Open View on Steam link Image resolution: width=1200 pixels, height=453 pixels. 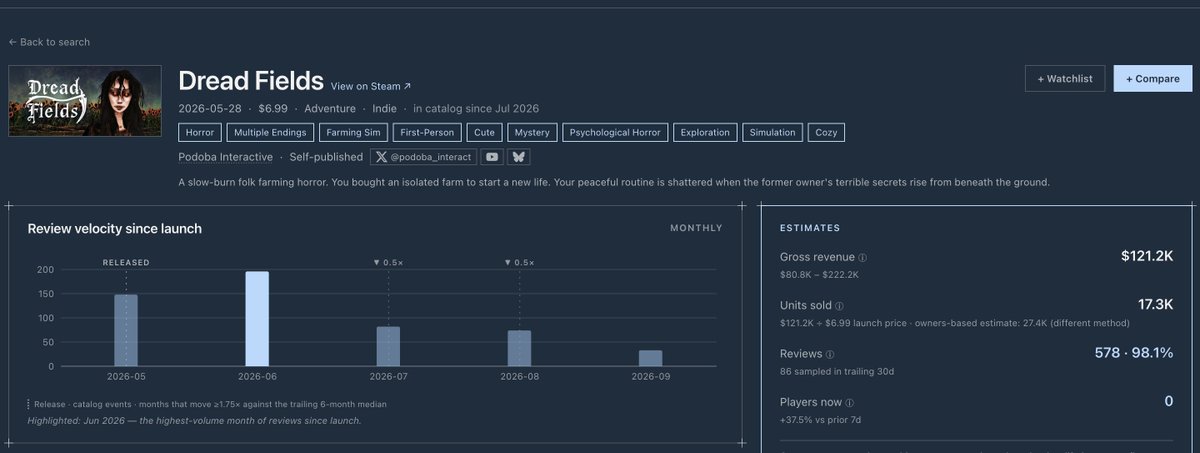tap(370, 87)
